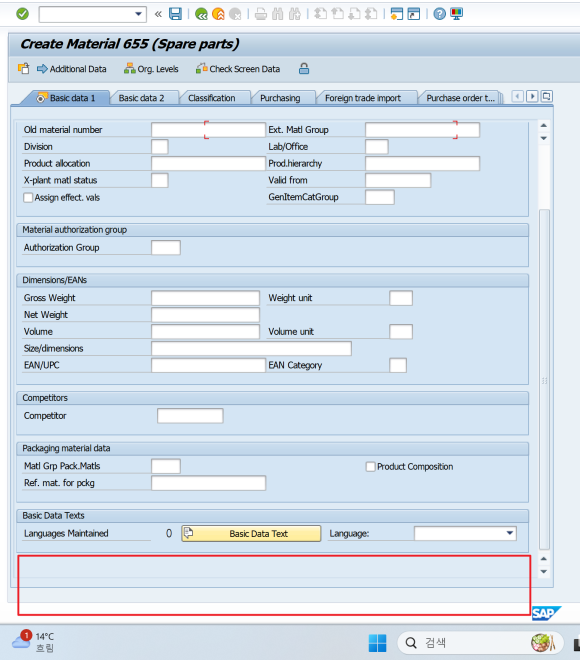Click the Check Screen Data button
This screenshot has width=580, height=660.
point(238,69)
